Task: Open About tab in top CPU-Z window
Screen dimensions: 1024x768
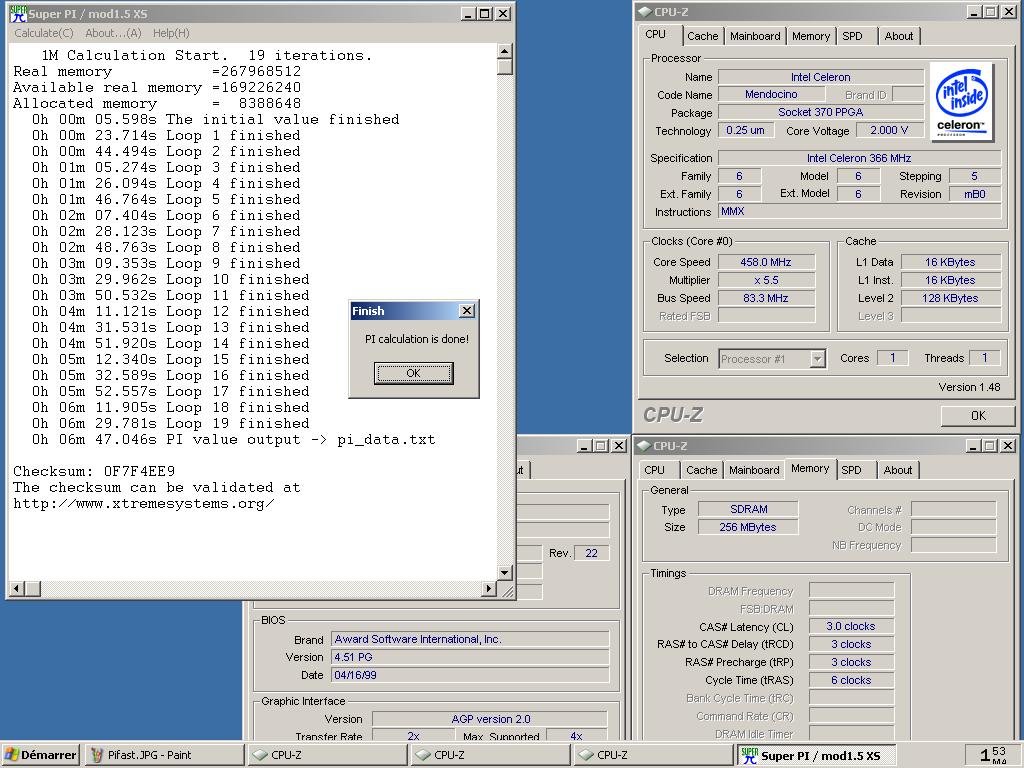Action: (x=899, y=36)
